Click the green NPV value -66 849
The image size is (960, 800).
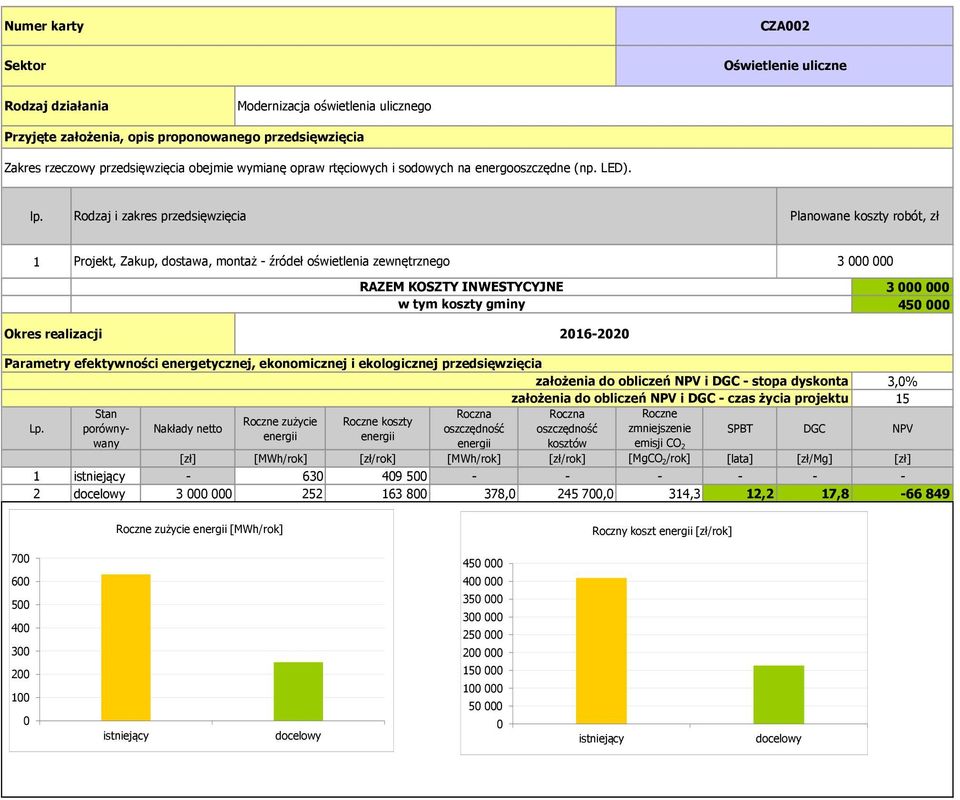point(902,494)
